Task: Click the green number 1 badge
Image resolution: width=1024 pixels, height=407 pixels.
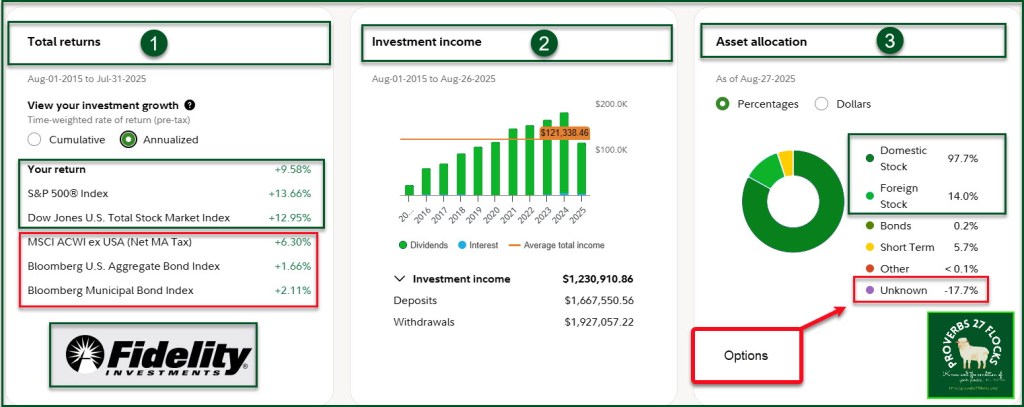Action: (x=153, y=43)
